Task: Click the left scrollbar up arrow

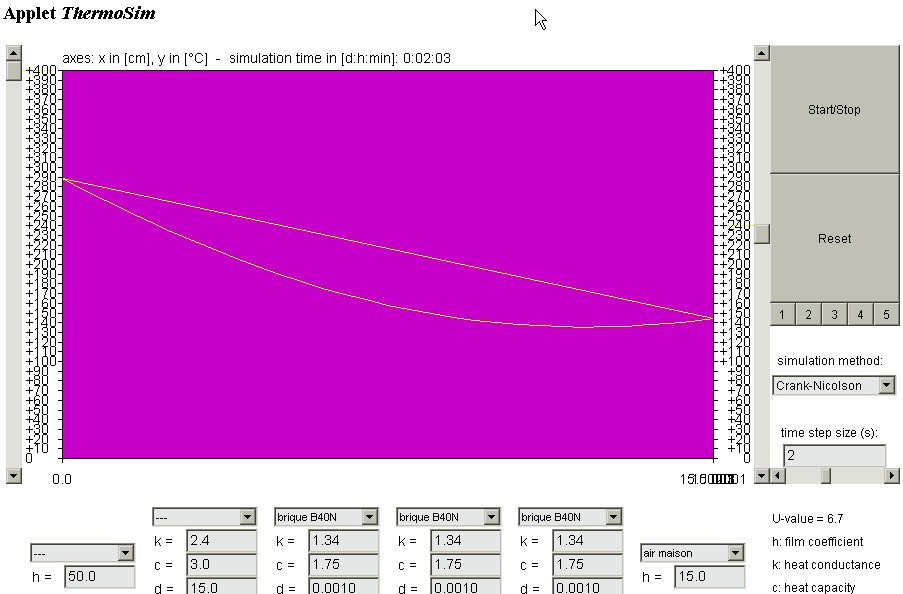Action: pyautogui.click(x=14, y=53)
